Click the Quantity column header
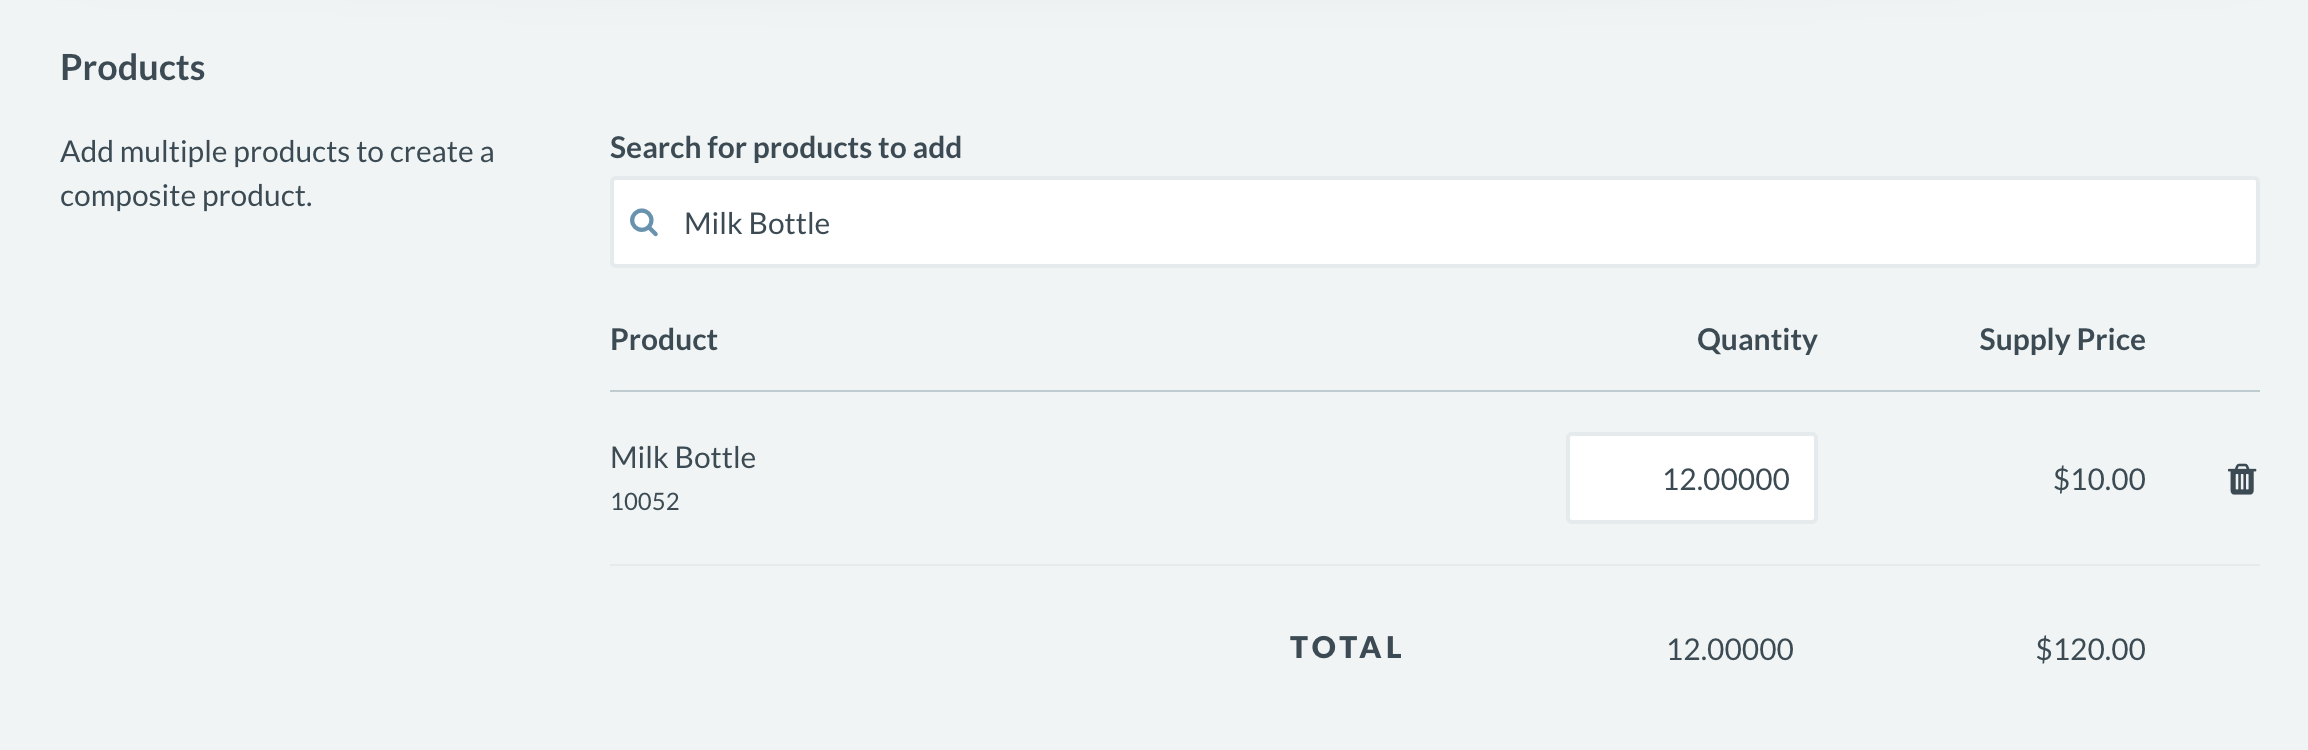 click(1757, 340)
